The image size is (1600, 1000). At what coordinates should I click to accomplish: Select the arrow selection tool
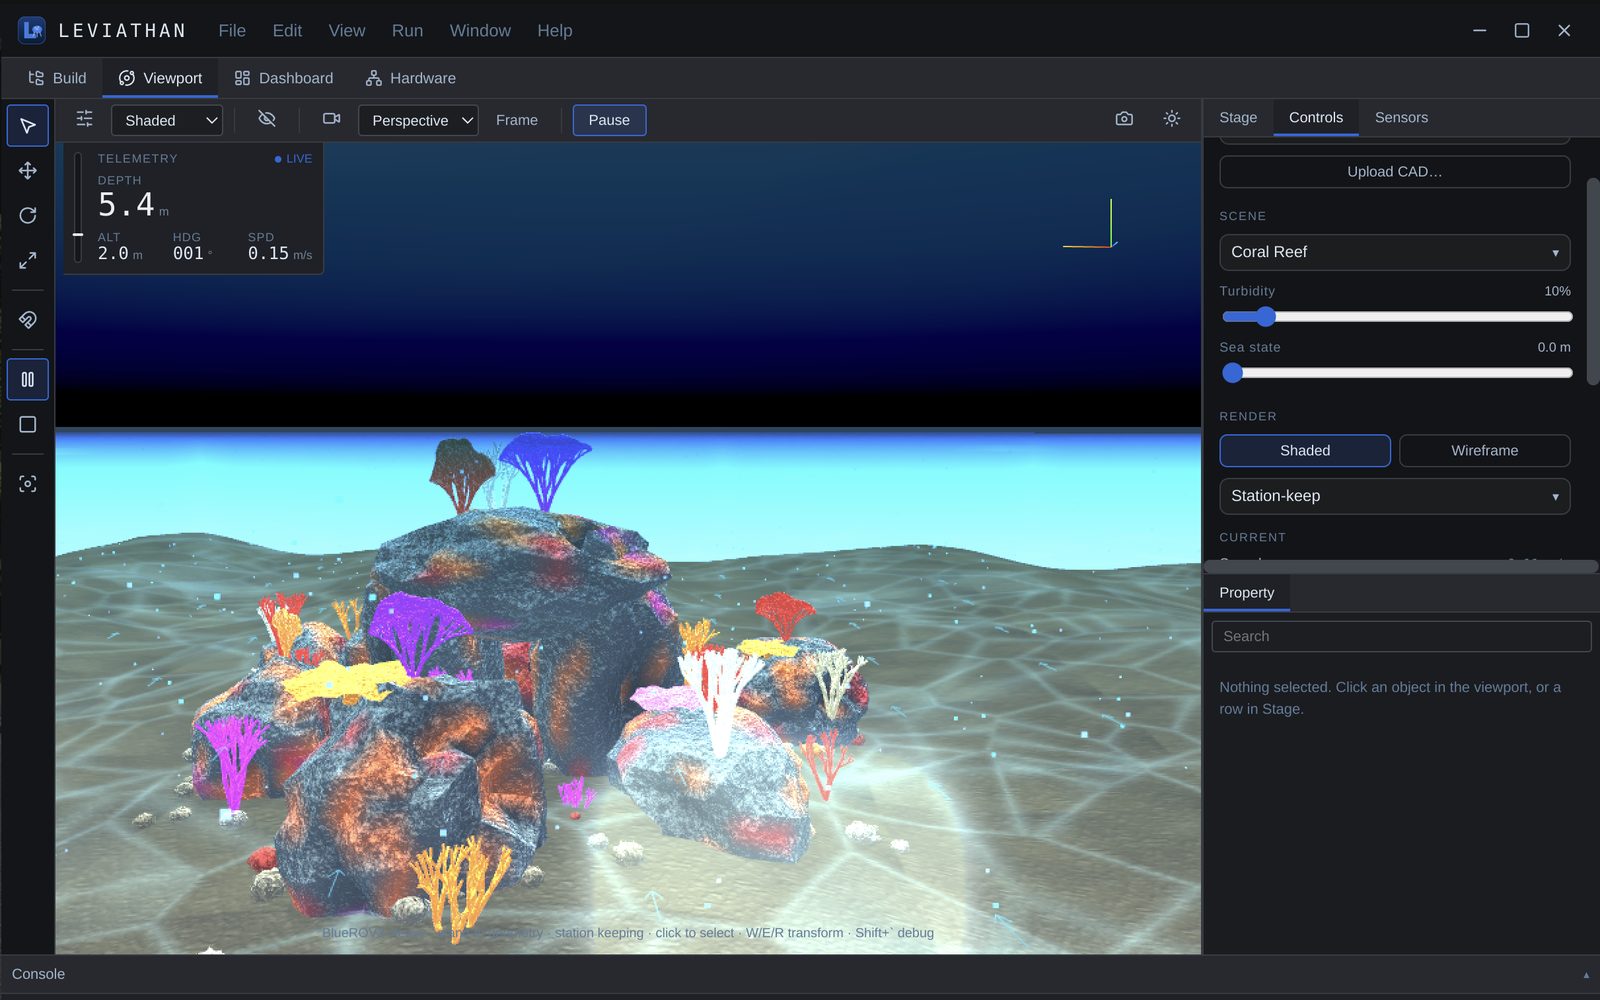[28, 126]
